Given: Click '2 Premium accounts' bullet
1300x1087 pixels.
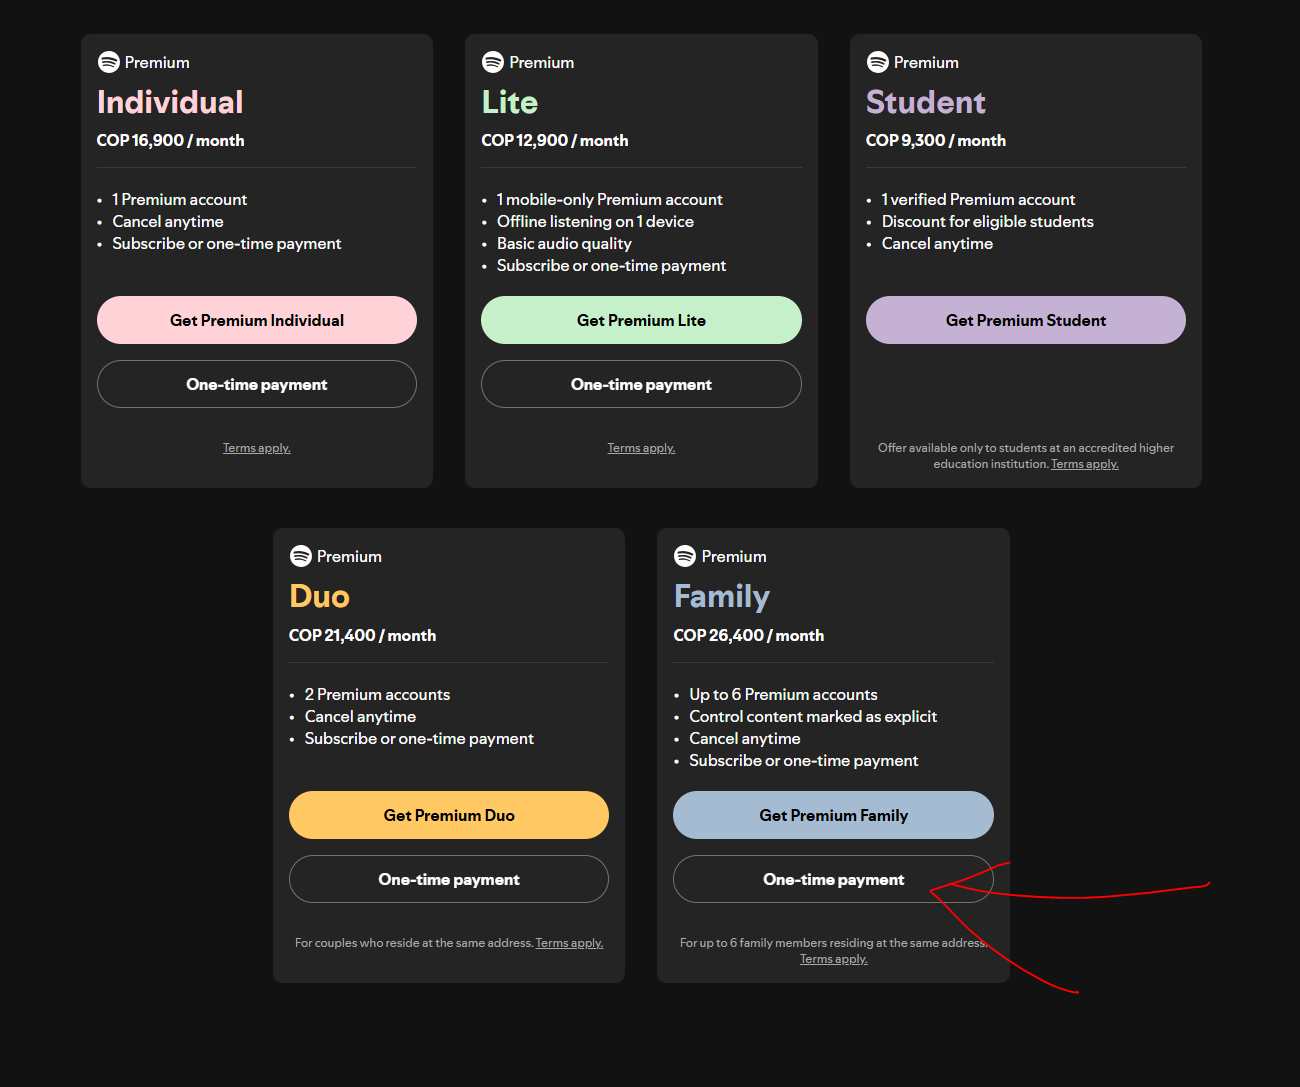Looking at the screenshot, I should click(377, 695).
